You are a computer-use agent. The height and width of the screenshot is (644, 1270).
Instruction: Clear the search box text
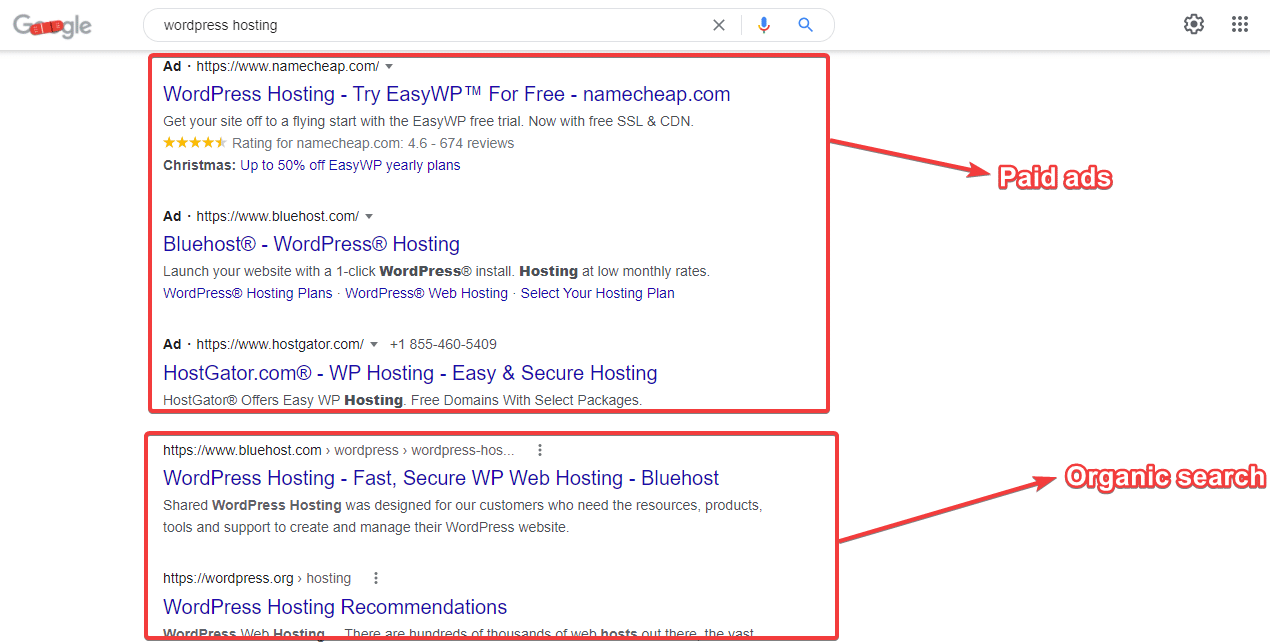point(718,25)
